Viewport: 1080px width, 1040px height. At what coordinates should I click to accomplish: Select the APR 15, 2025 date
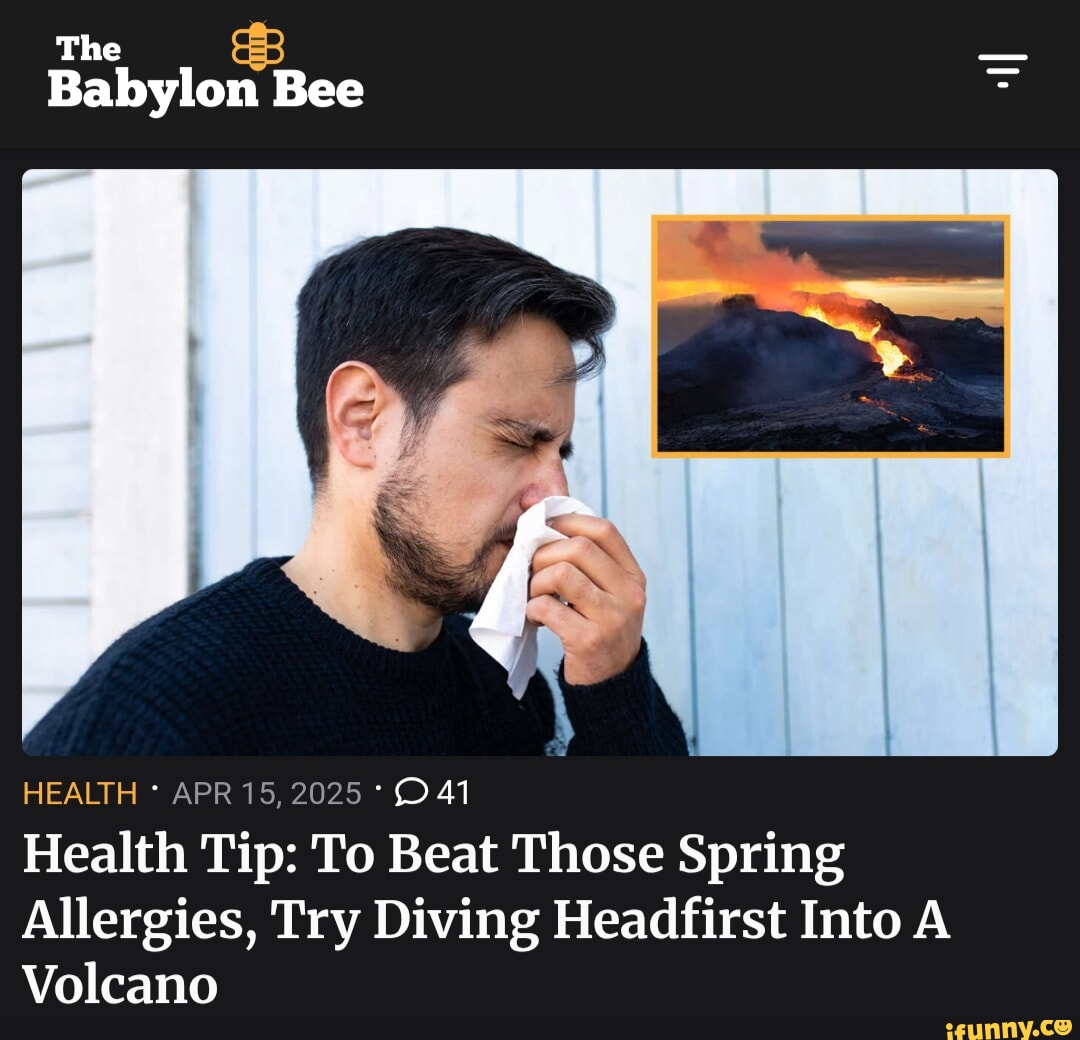(x=267, y=793)
